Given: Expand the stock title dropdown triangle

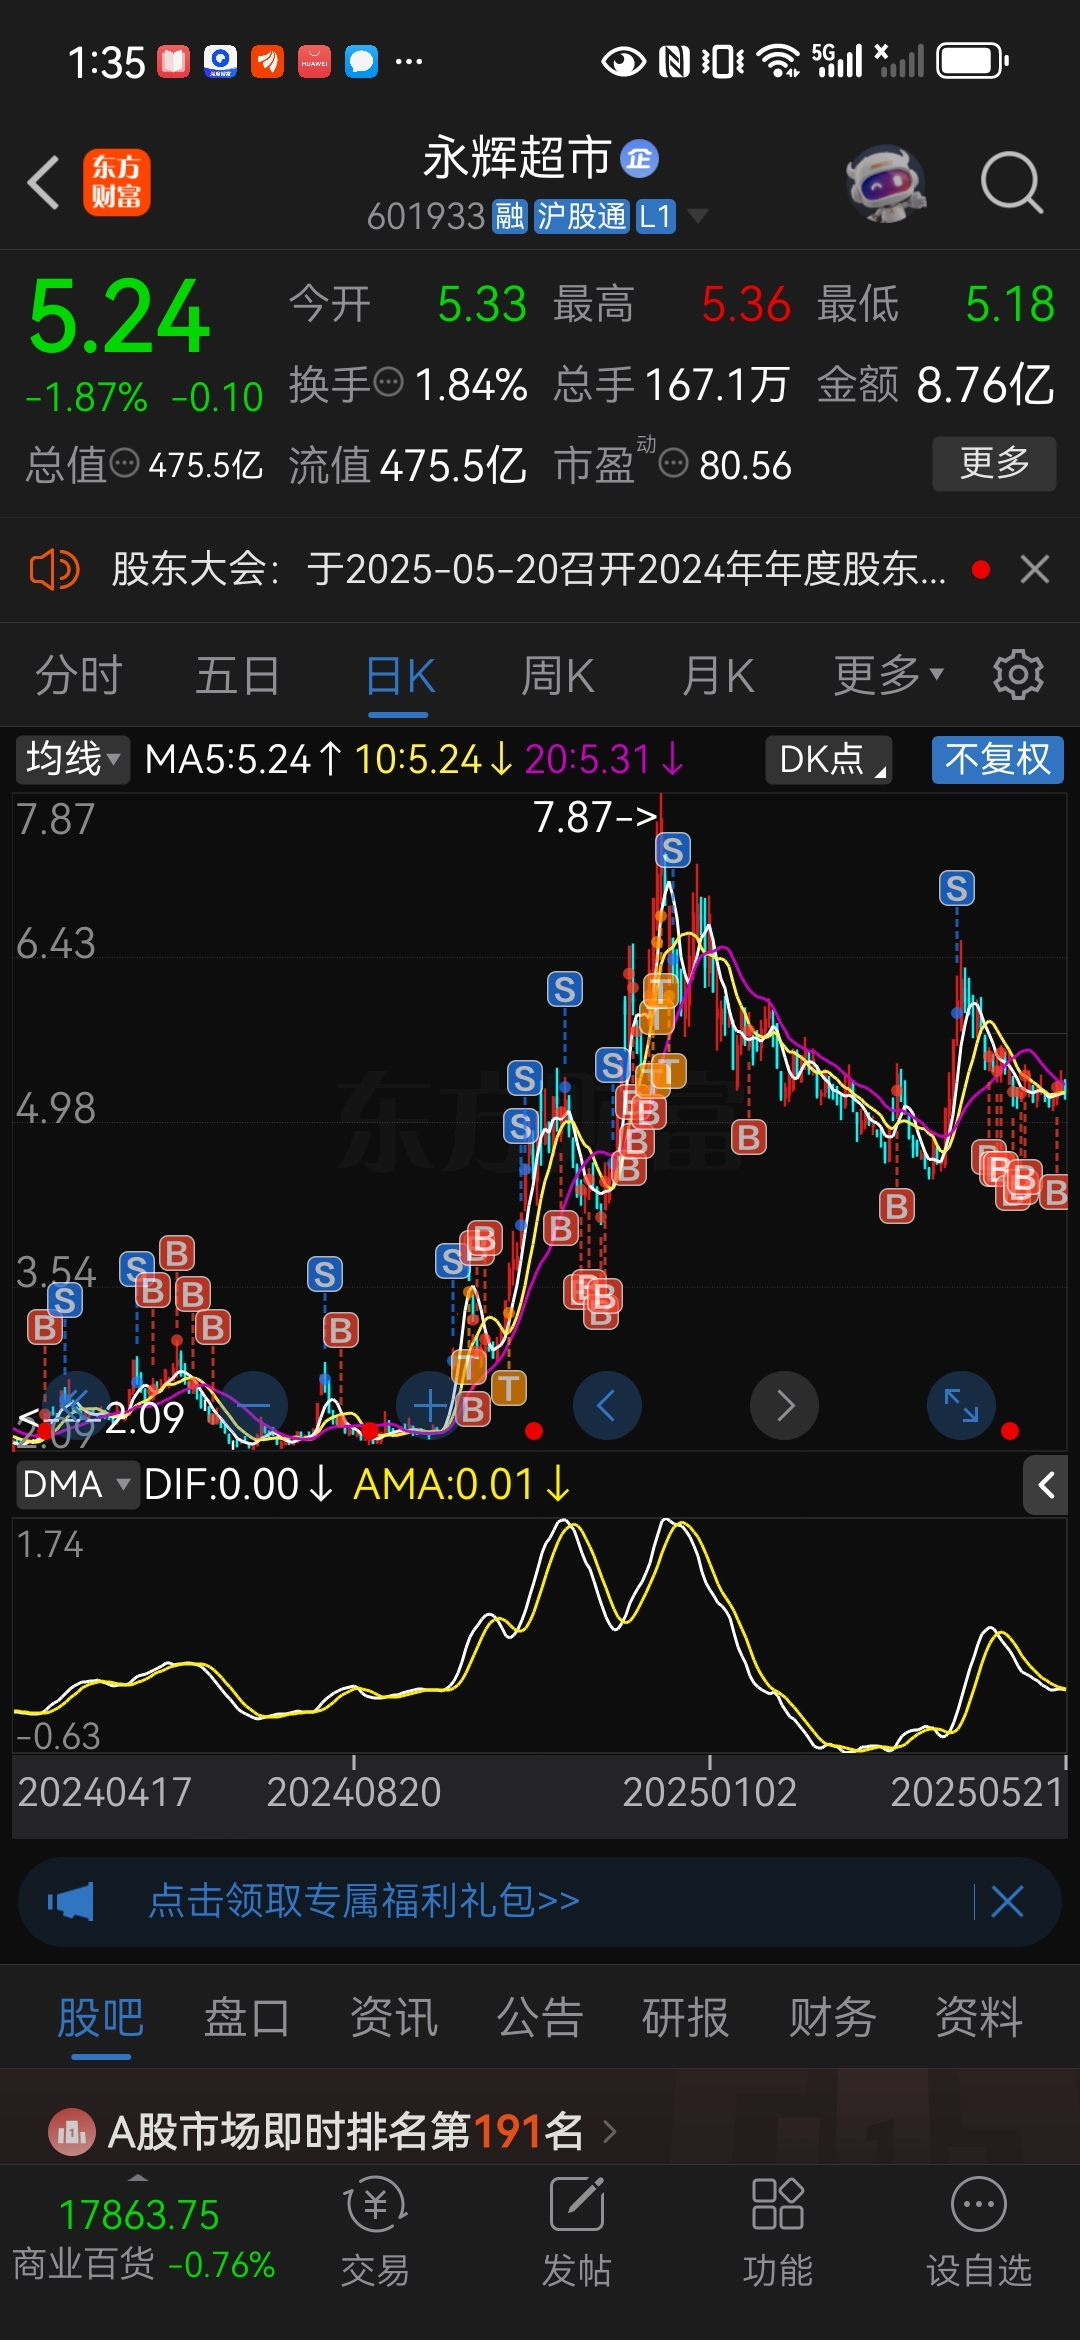Looking at the screenshot, I should coord(697,215).
